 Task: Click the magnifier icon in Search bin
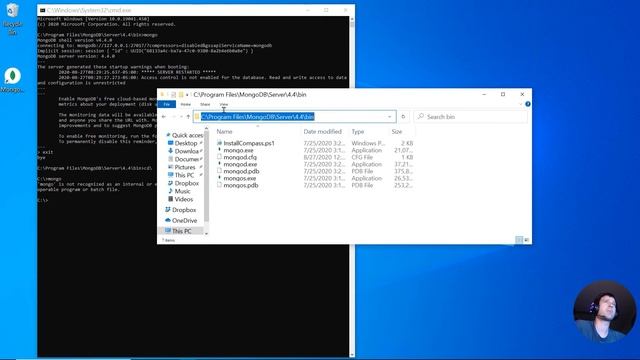pos(421,116)
